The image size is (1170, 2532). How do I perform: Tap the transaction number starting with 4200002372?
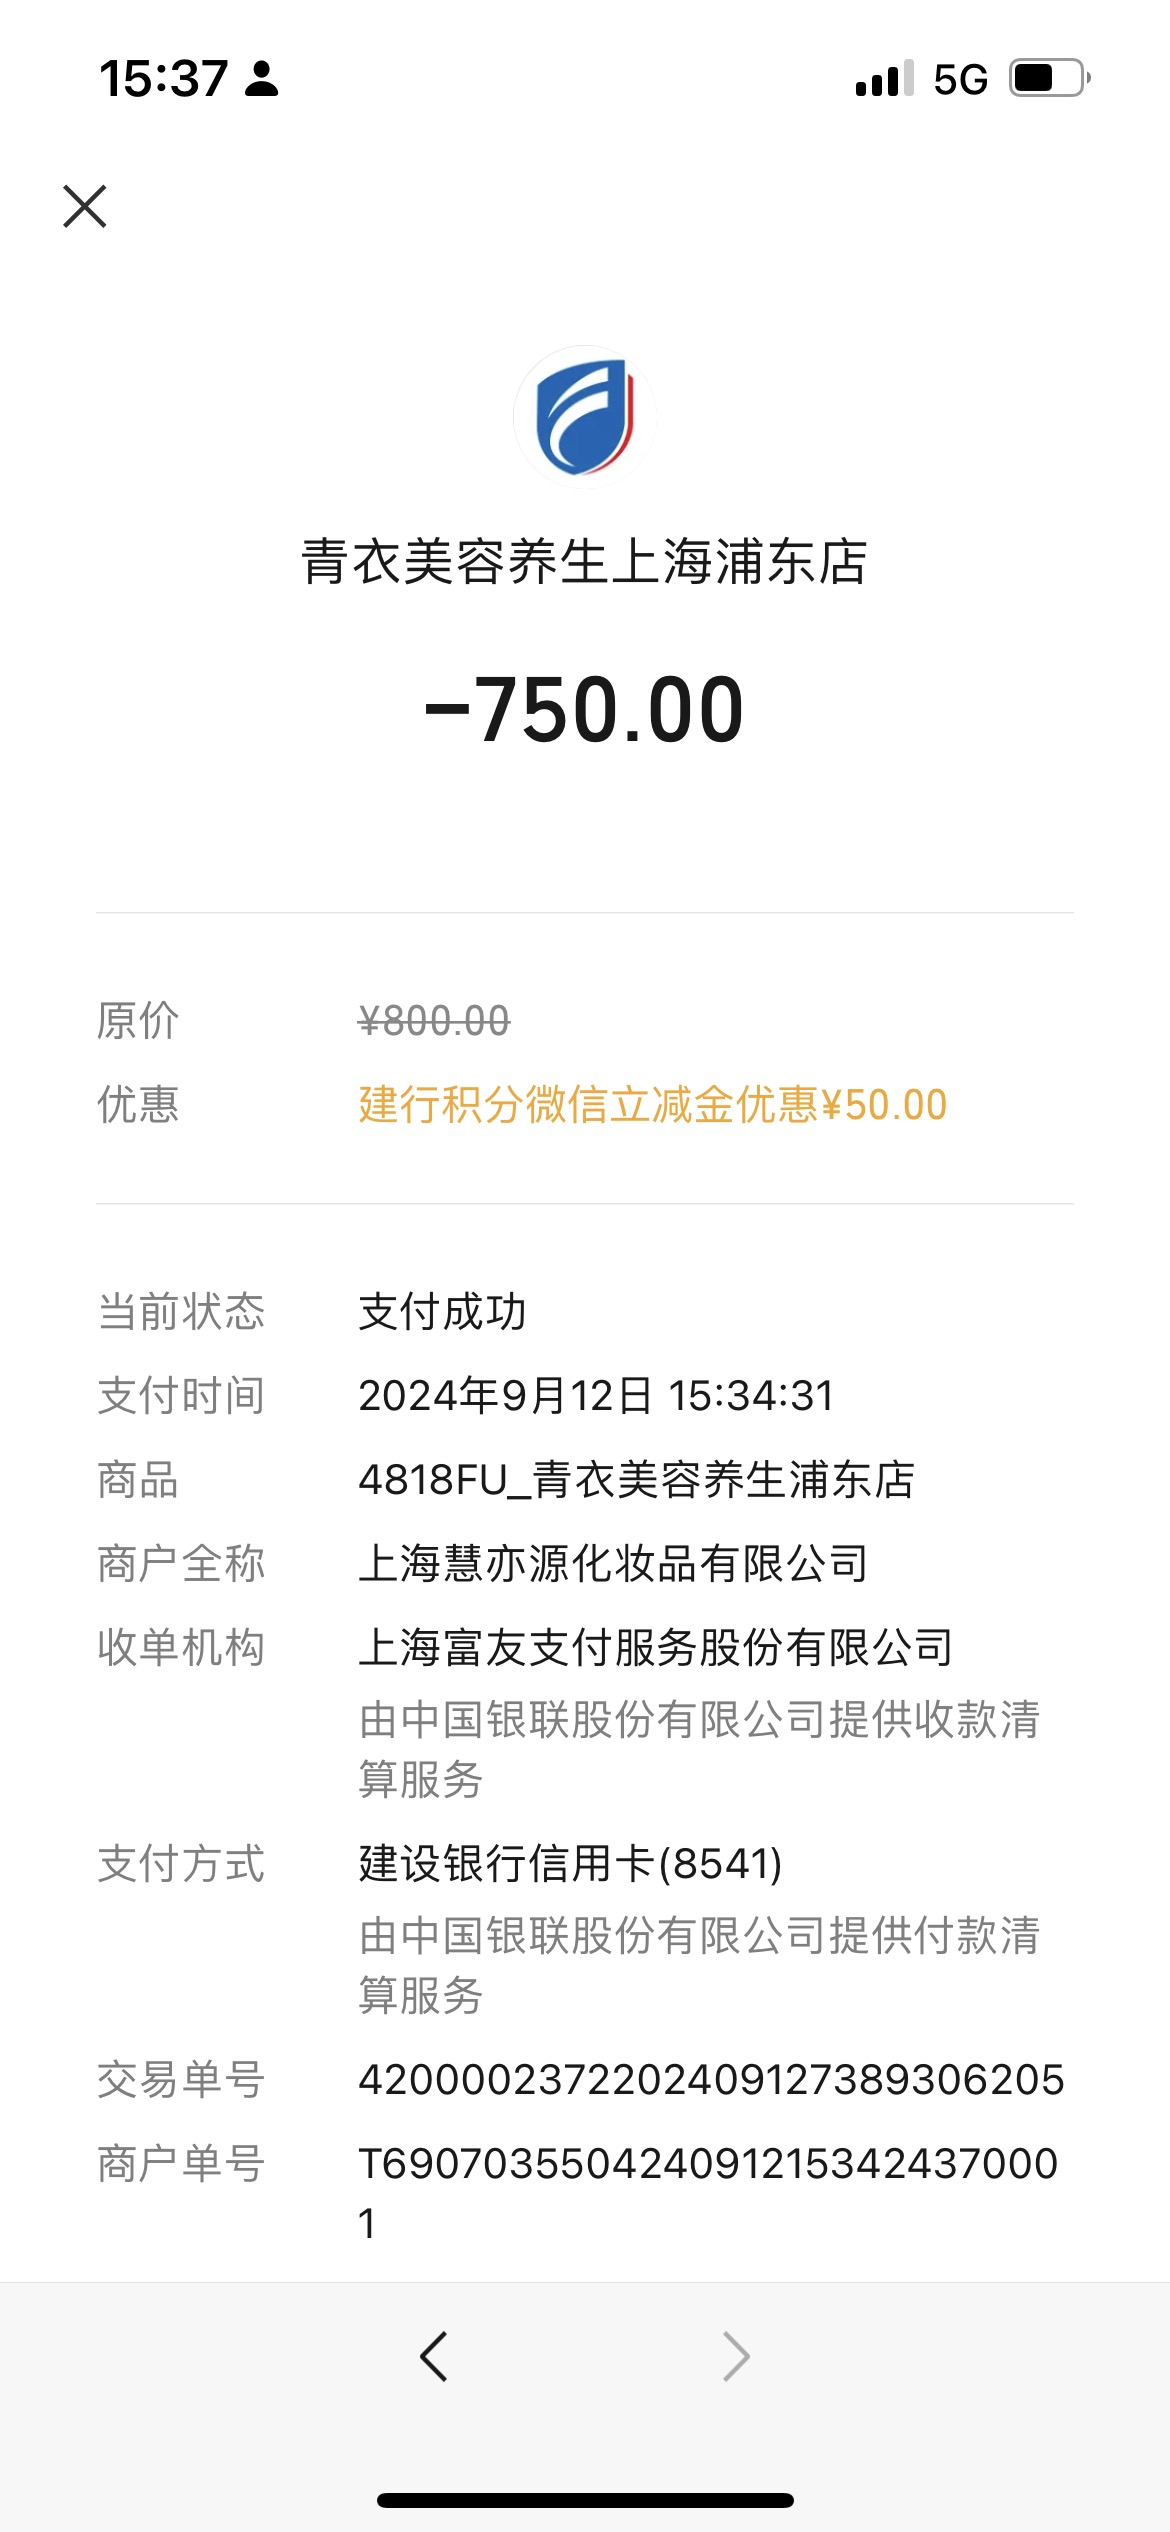[x=711, y=2079]
